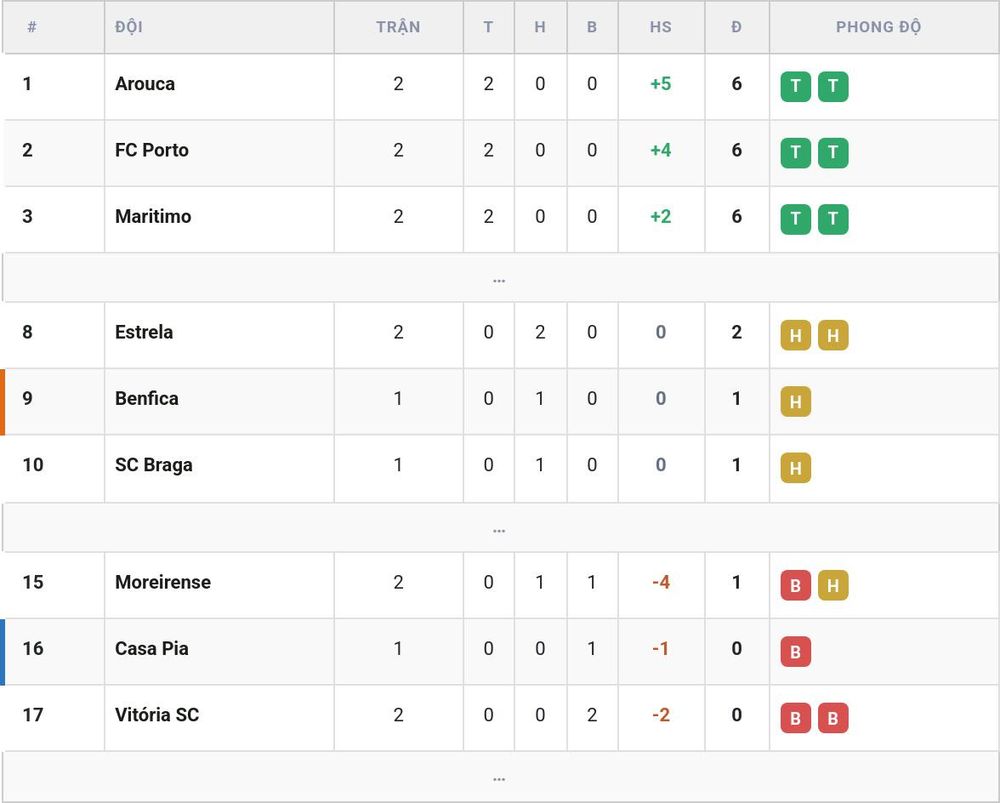Sort table by the TRẬN column header
The height and width of the screenshot is (803, 1000).
tap(398, 27)
